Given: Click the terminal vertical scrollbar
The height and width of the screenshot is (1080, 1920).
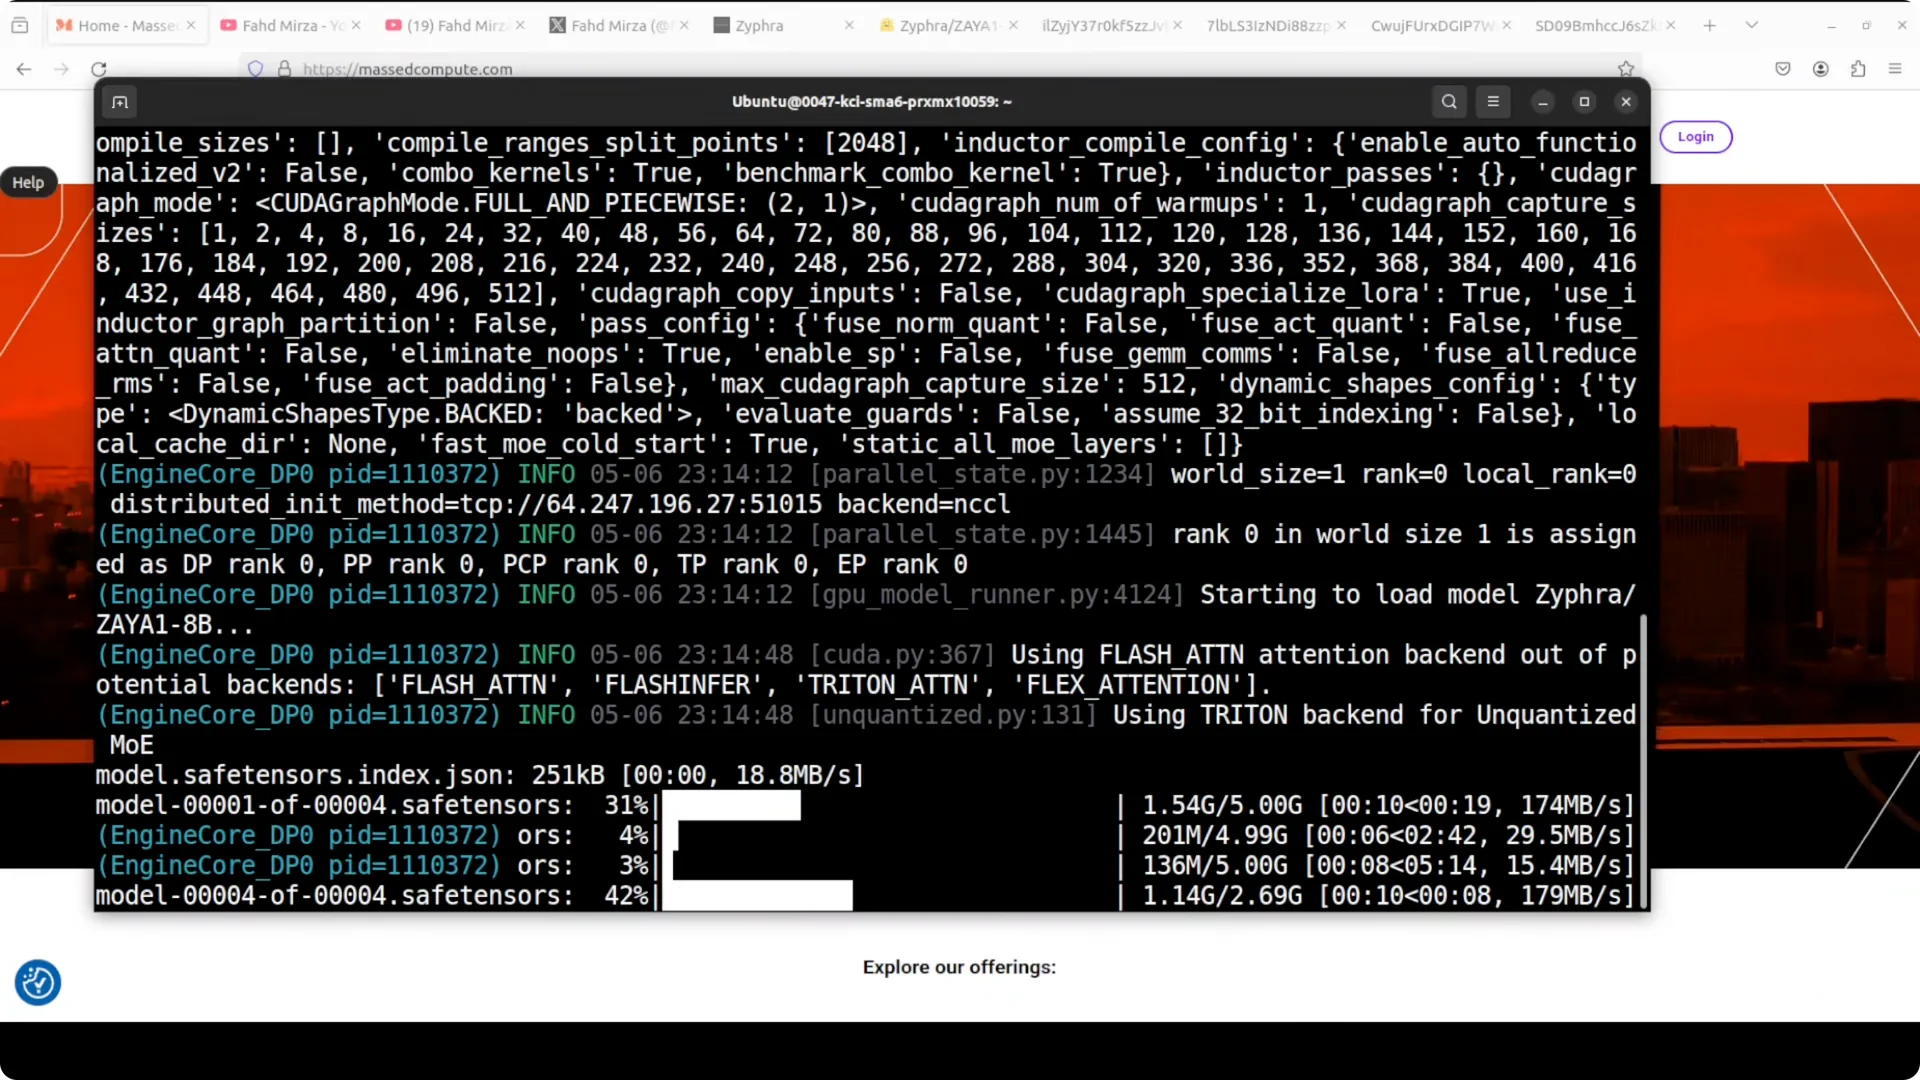Looking at the screenshot, I should tap(1643, 760).
